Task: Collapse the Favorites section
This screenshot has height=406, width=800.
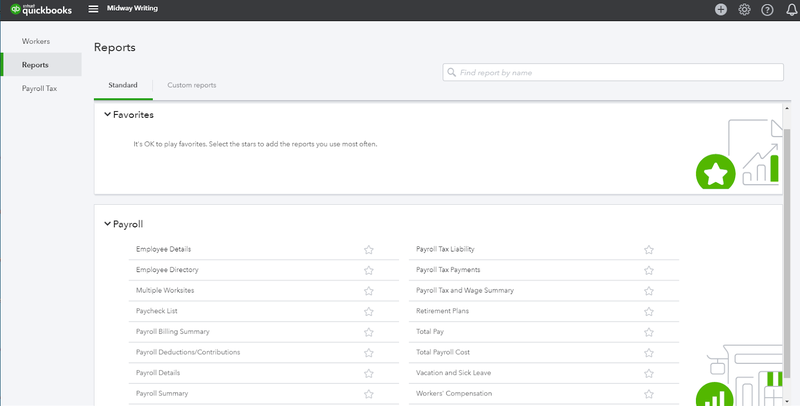Action: point(107,114)
